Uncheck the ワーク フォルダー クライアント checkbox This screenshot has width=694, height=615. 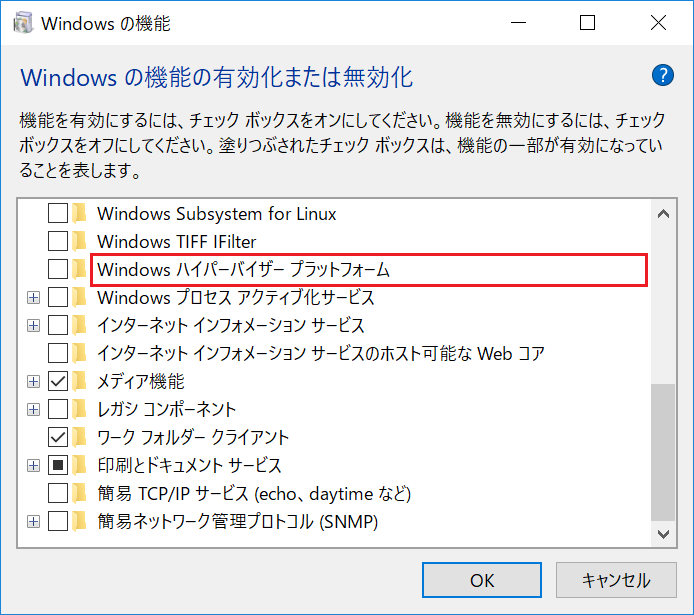pos(58,437)
